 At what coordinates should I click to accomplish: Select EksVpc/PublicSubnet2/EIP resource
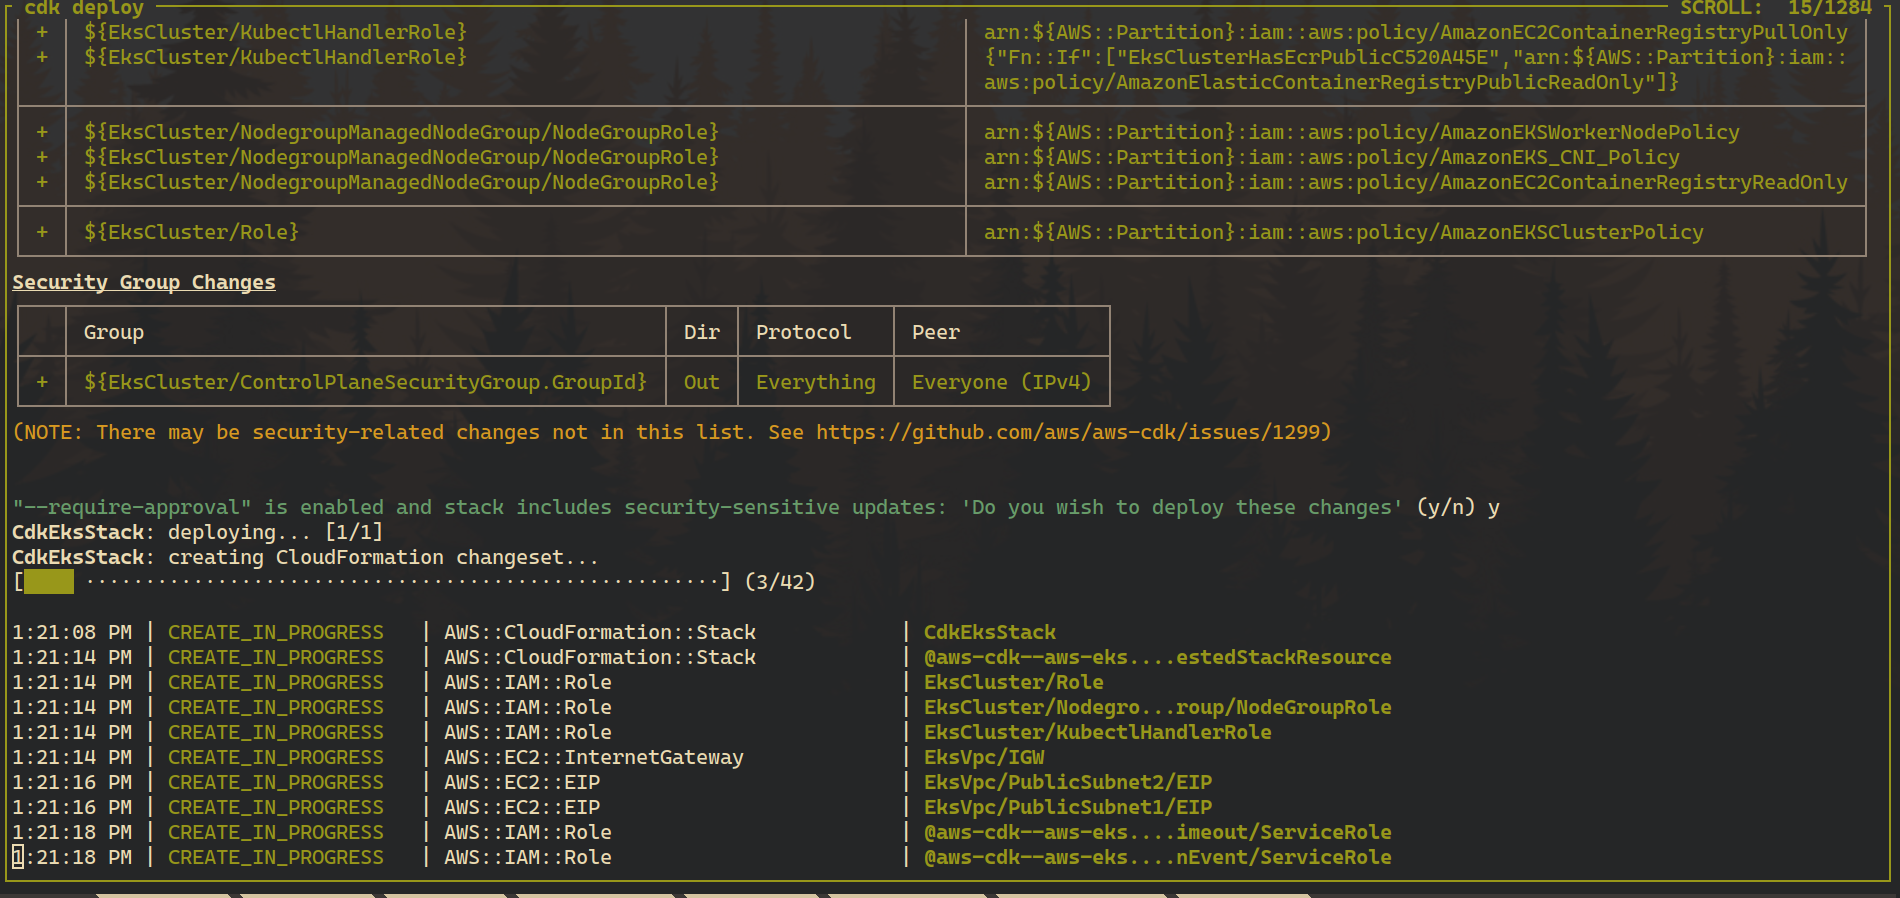pos(1068,782)
